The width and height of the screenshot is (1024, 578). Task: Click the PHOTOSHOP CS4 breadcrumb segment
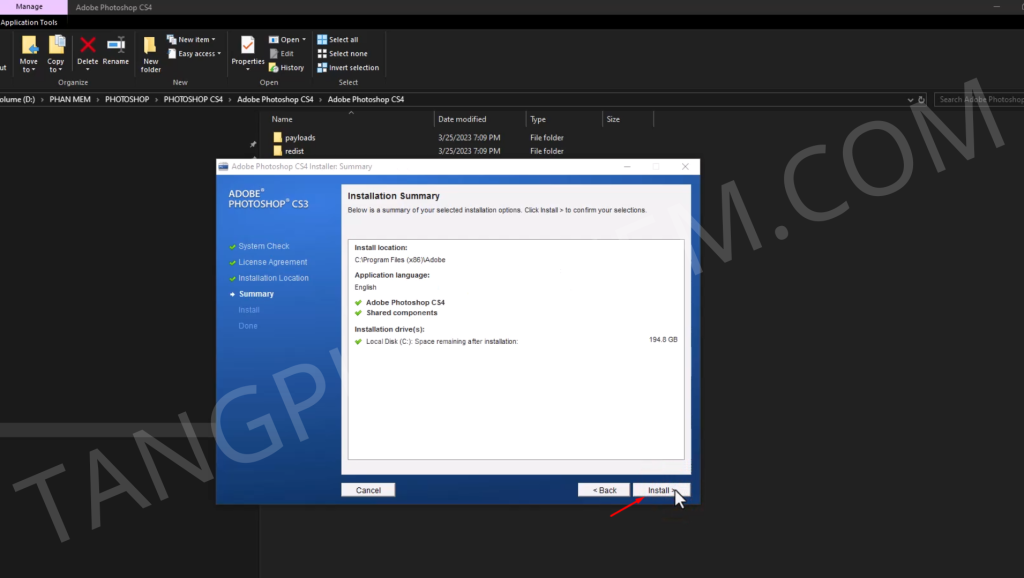193,100
